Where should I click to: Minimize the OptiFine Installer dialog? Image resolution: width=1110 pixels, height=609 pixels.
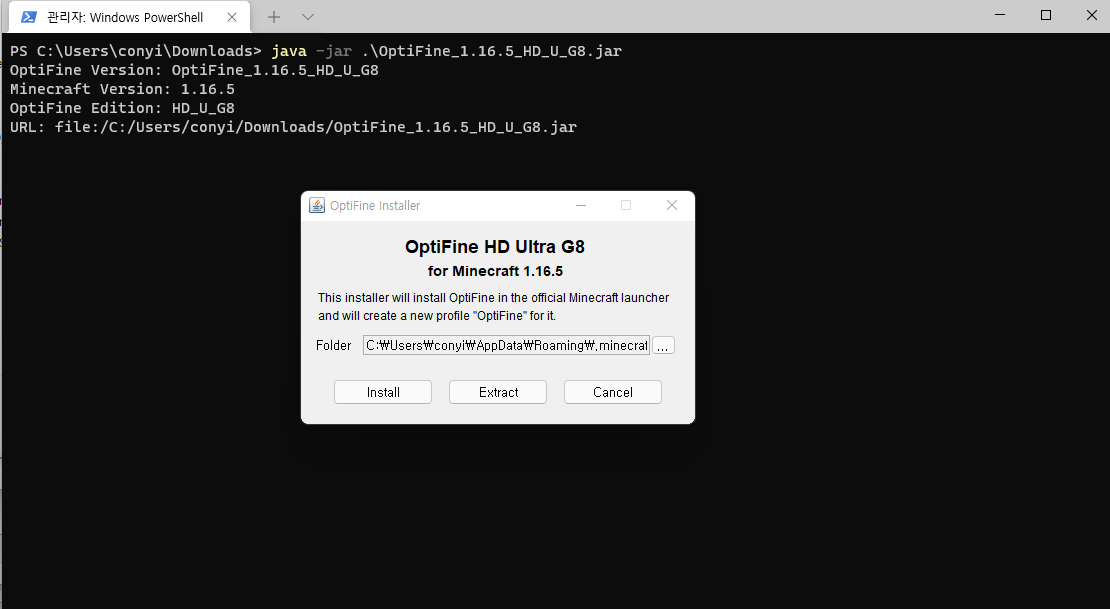tap(580, 205)
